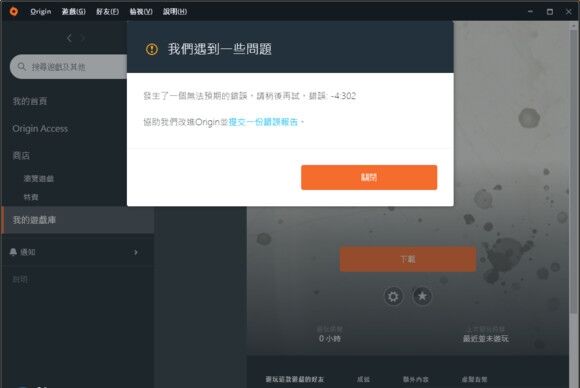Click the 提交一份錯誤報告 link
Image resolution: width=580 pixels, height=388 pixels.
click(x=263, y=122)
